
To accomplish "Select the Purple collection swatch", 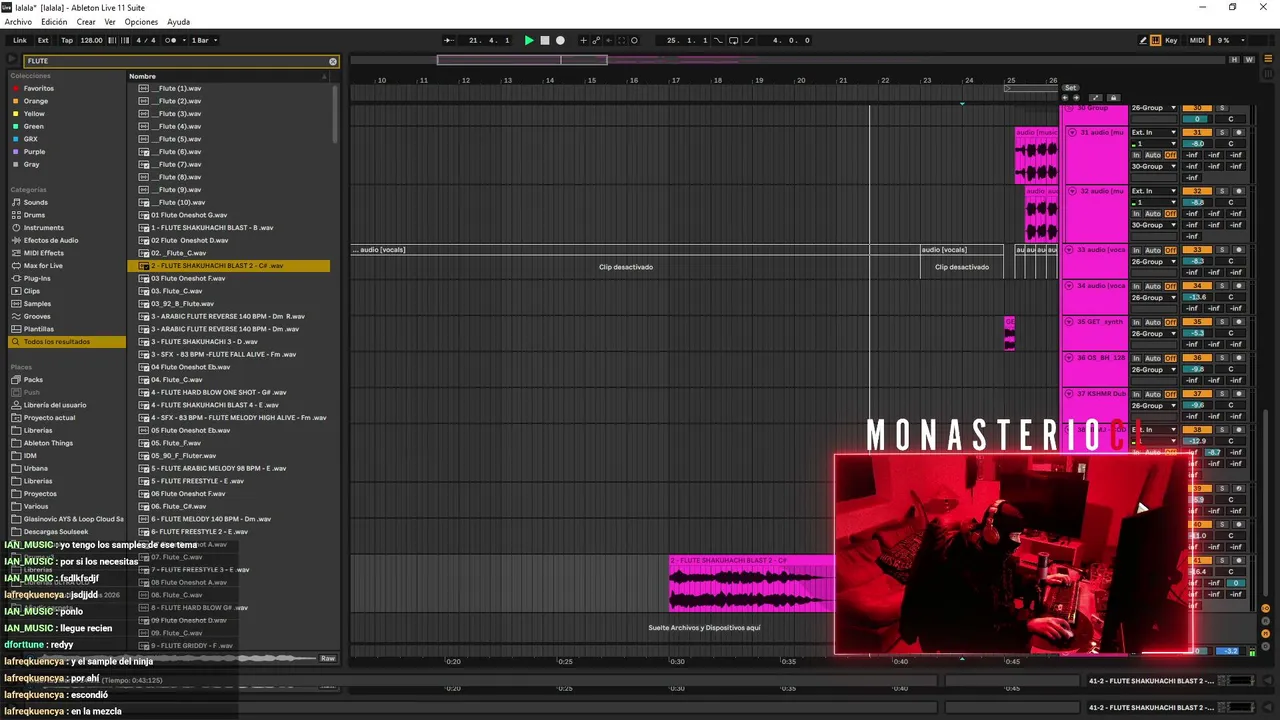I will pos(16,152).
